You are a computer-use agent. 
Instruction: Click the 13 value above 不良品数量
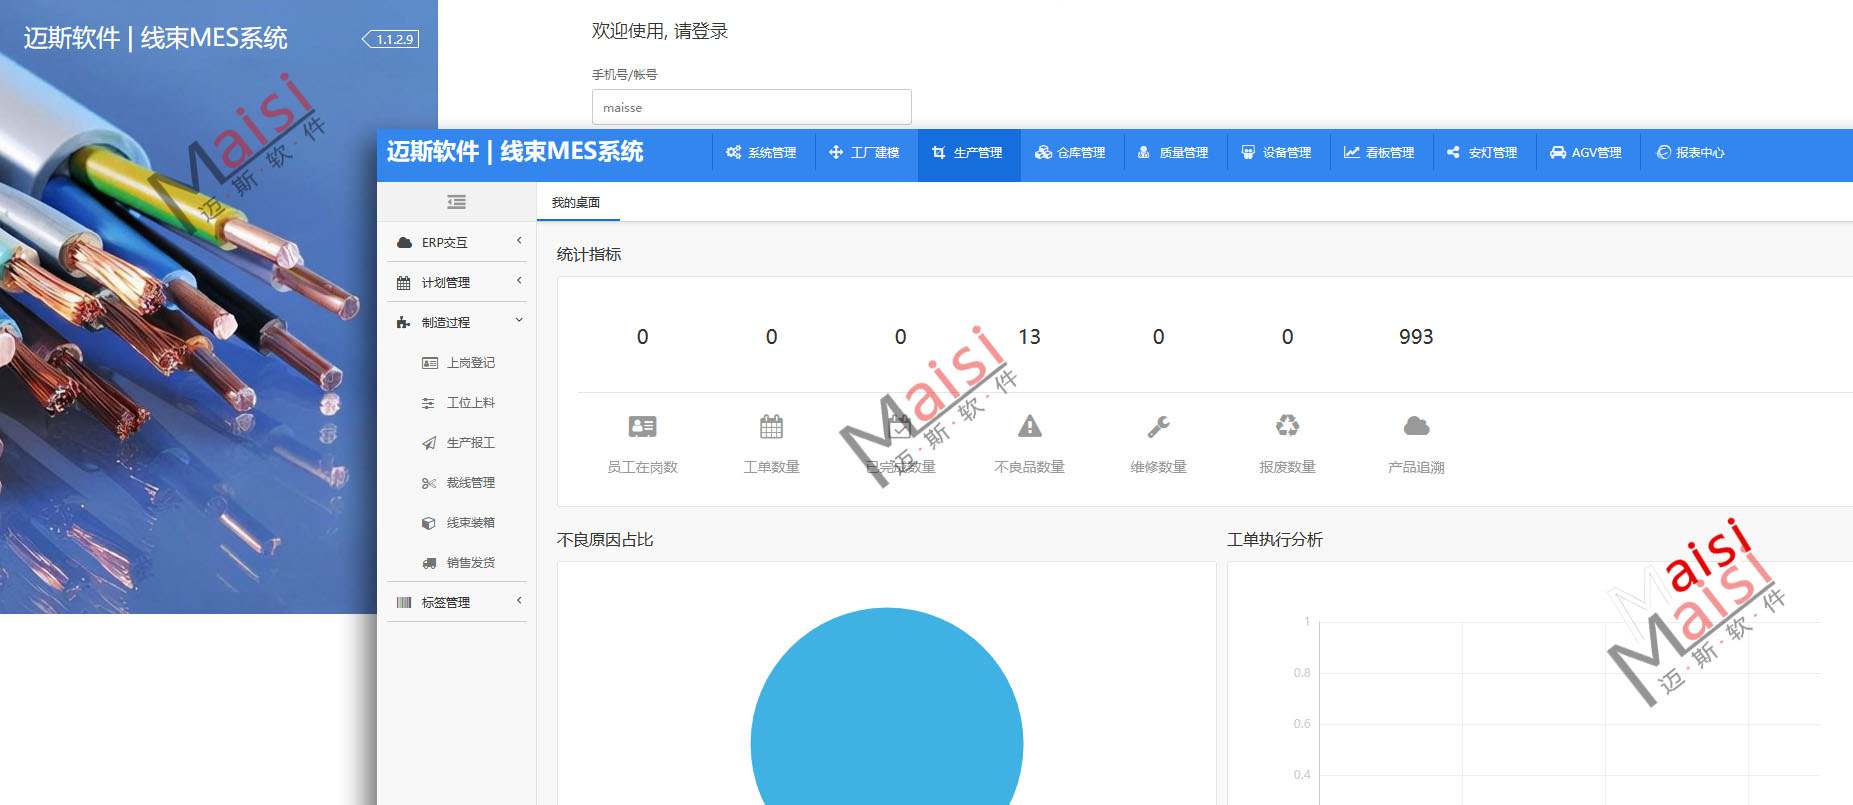[x=1029, y=337]
